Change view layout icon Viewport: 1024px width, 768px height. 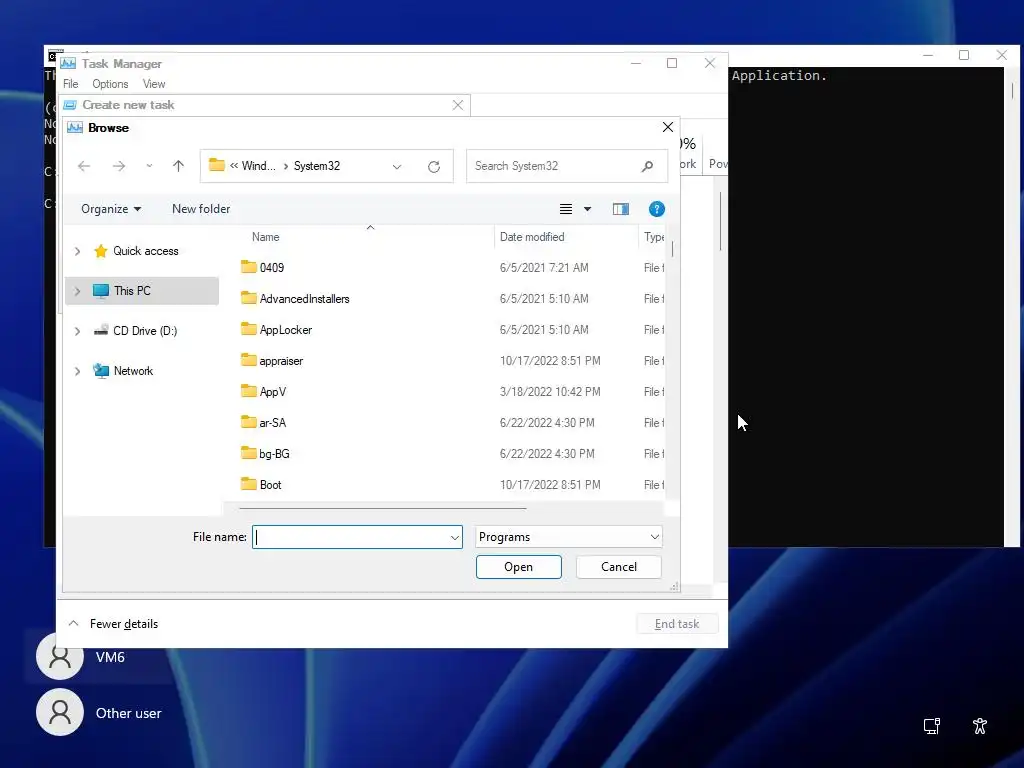point(566,209)
